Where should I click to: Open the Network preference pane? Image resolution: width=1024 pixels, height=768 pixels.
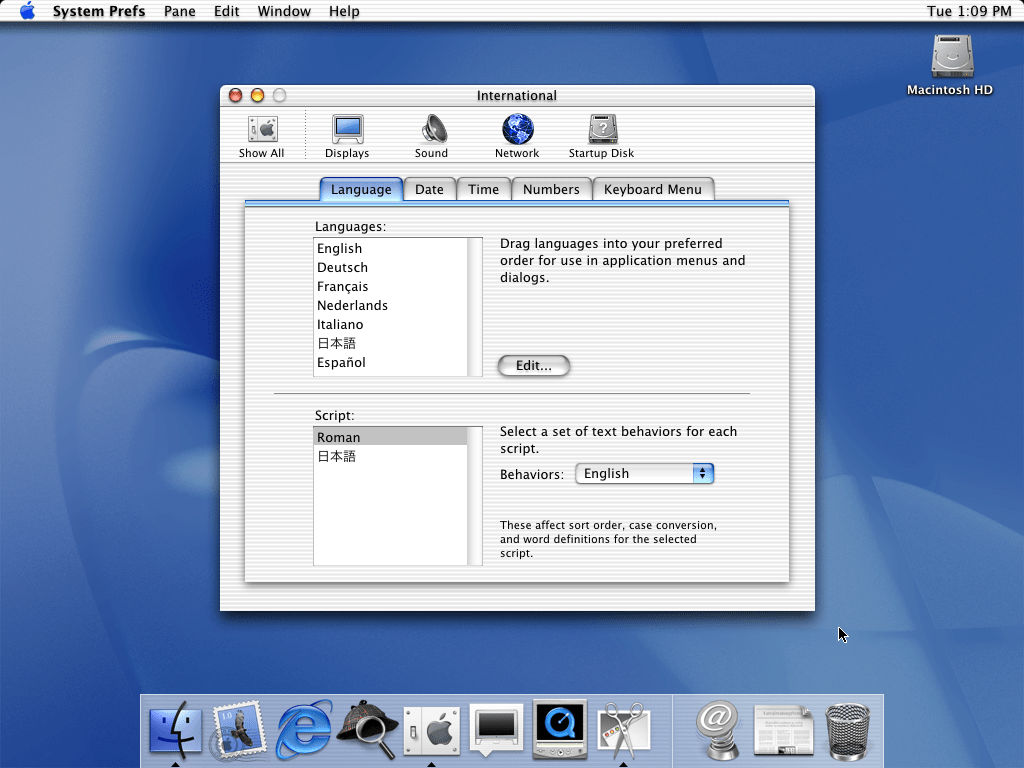(517, 135)
